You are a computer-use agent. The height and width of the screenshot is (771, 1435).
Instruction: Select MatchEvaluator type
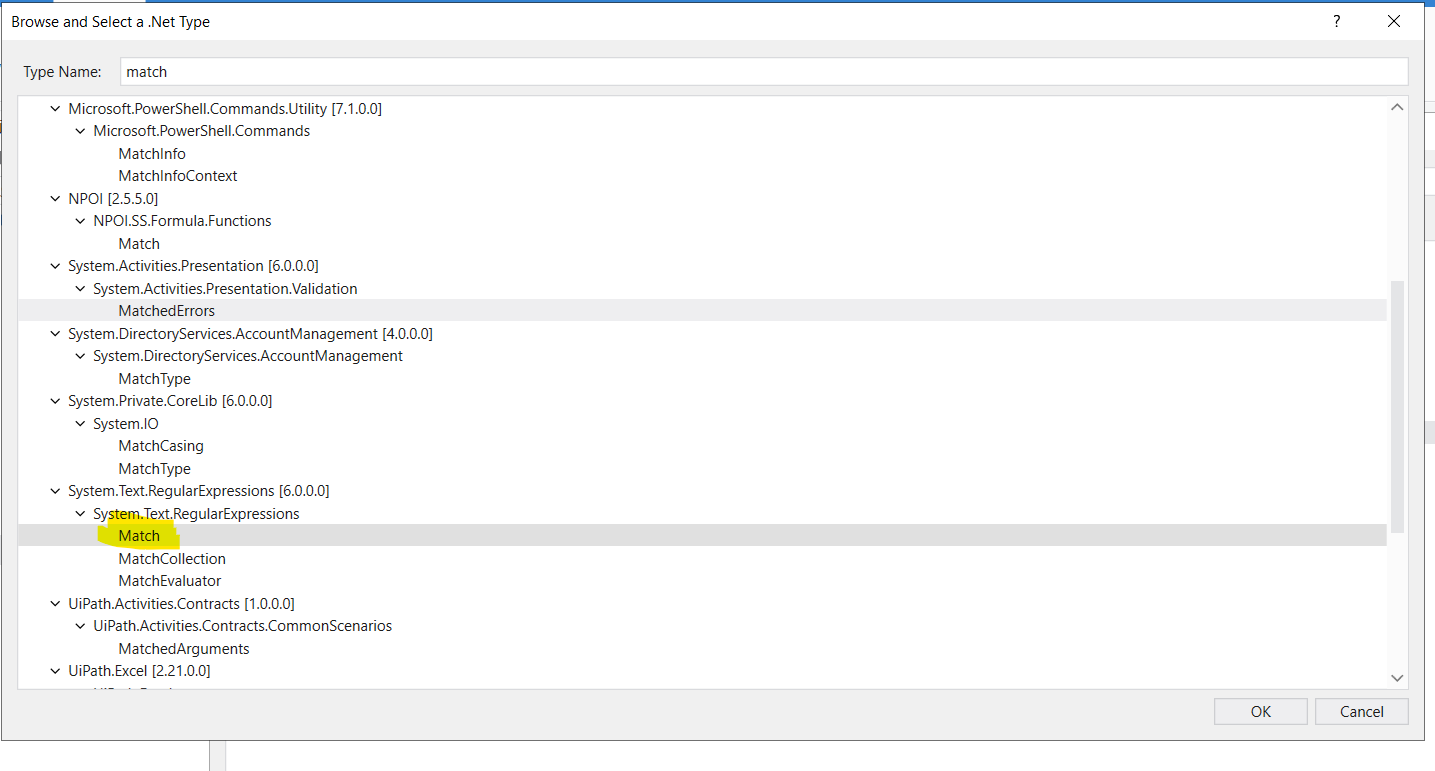point(169,580)
